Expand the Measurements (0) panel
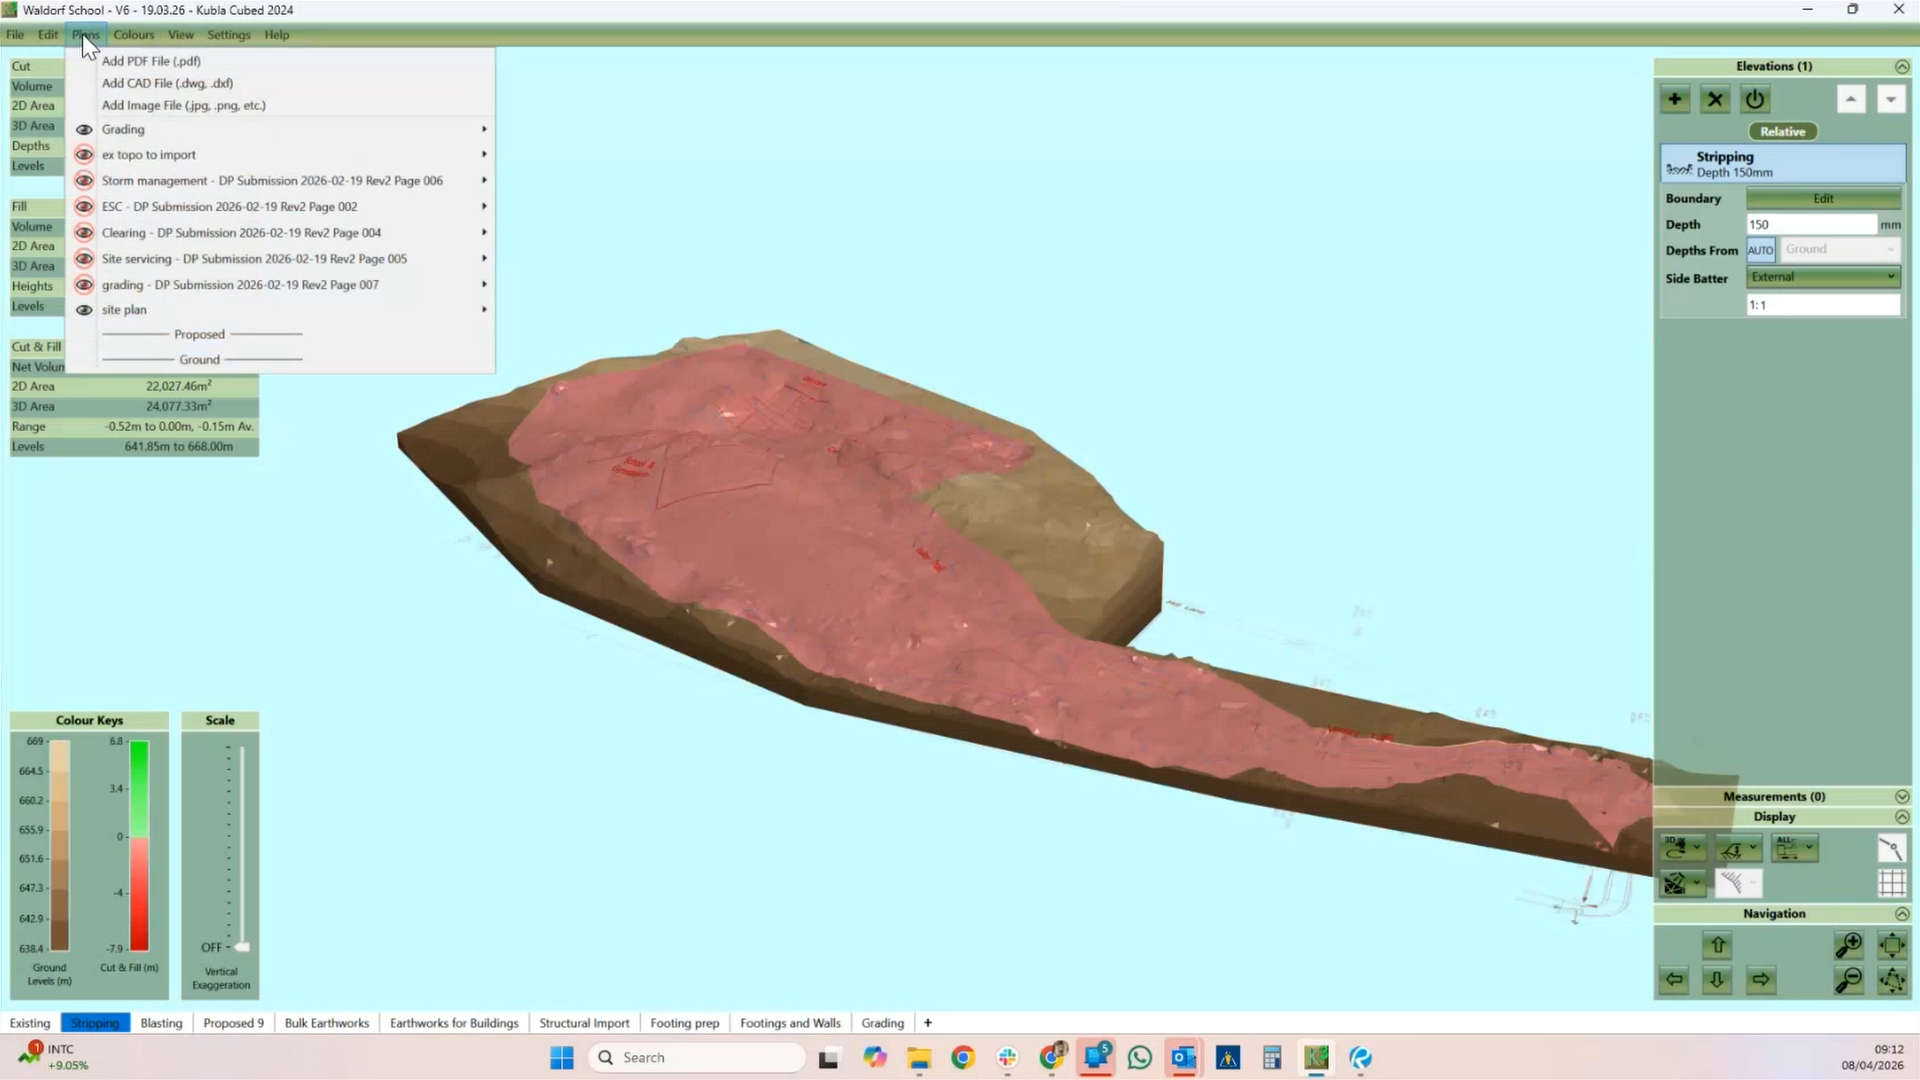This screenshot has width=1920, height=1080. tap(1901, 797)
